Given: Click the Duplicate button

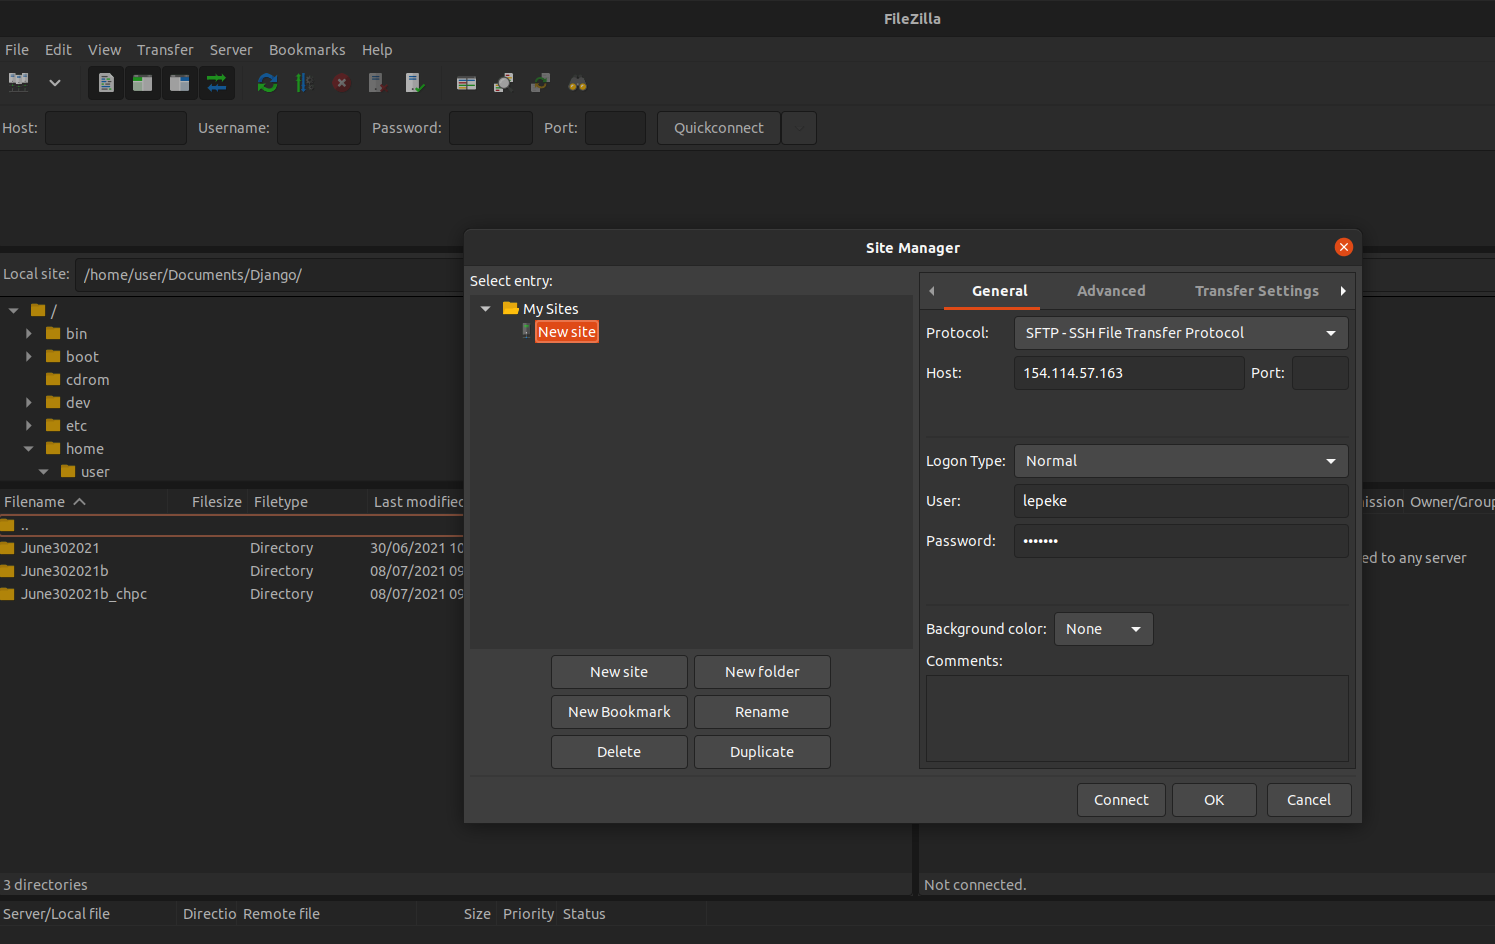Looking at the screenshot, I should point(762,752).
